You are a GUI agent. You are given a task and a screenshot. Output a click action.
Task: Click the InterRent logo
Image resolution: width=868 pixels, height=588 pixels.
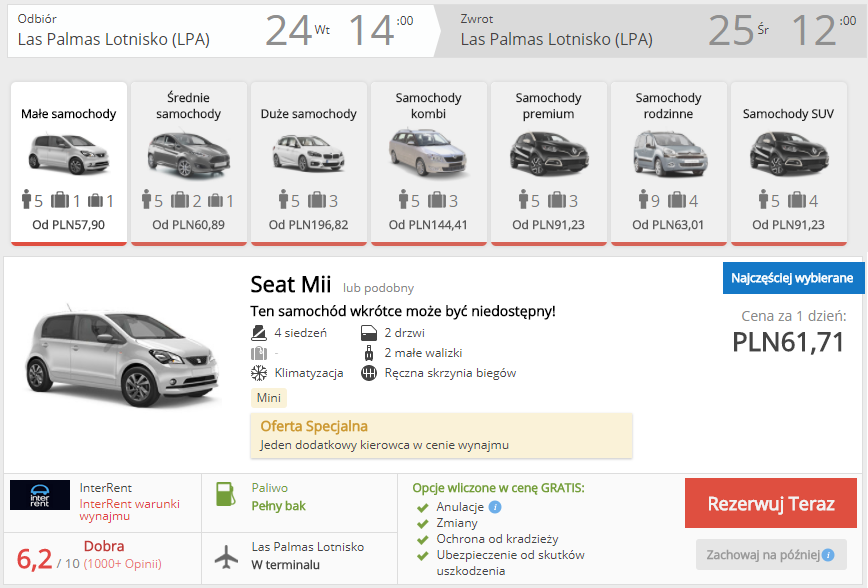(40, 495)
